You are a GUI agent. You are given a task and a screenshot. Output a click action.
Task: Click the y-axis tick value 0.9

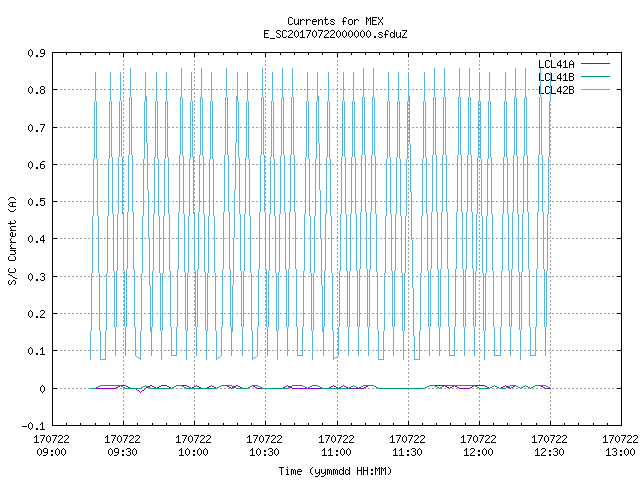[36, 53]
